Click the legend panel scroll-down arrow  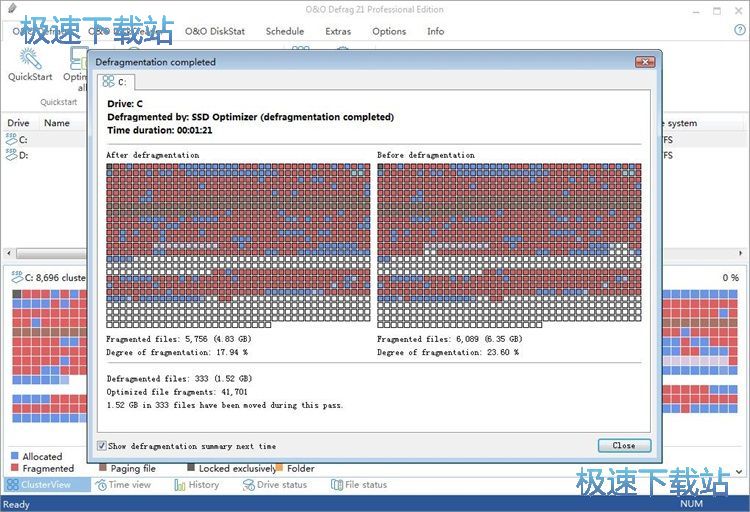tap(739, 471)
